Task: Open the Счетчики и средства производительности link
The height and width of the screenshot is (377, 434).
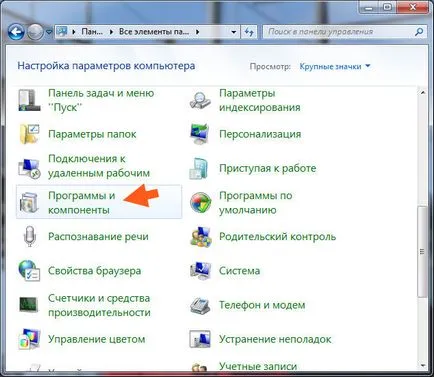Action: (x=99, y=305)
